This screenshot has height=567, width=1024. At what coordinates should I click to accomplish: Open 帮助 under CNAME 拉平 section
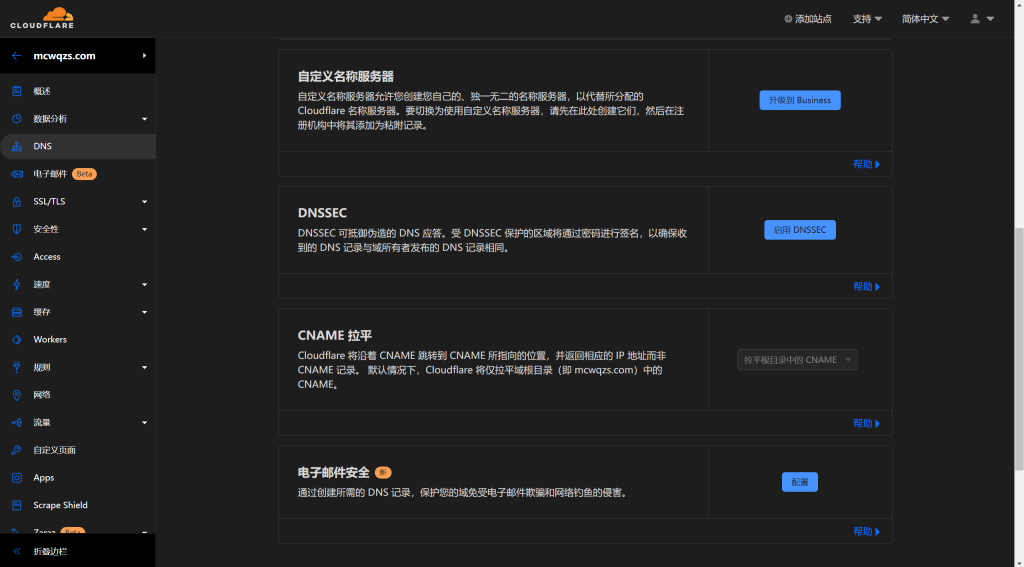click(867, 423)
